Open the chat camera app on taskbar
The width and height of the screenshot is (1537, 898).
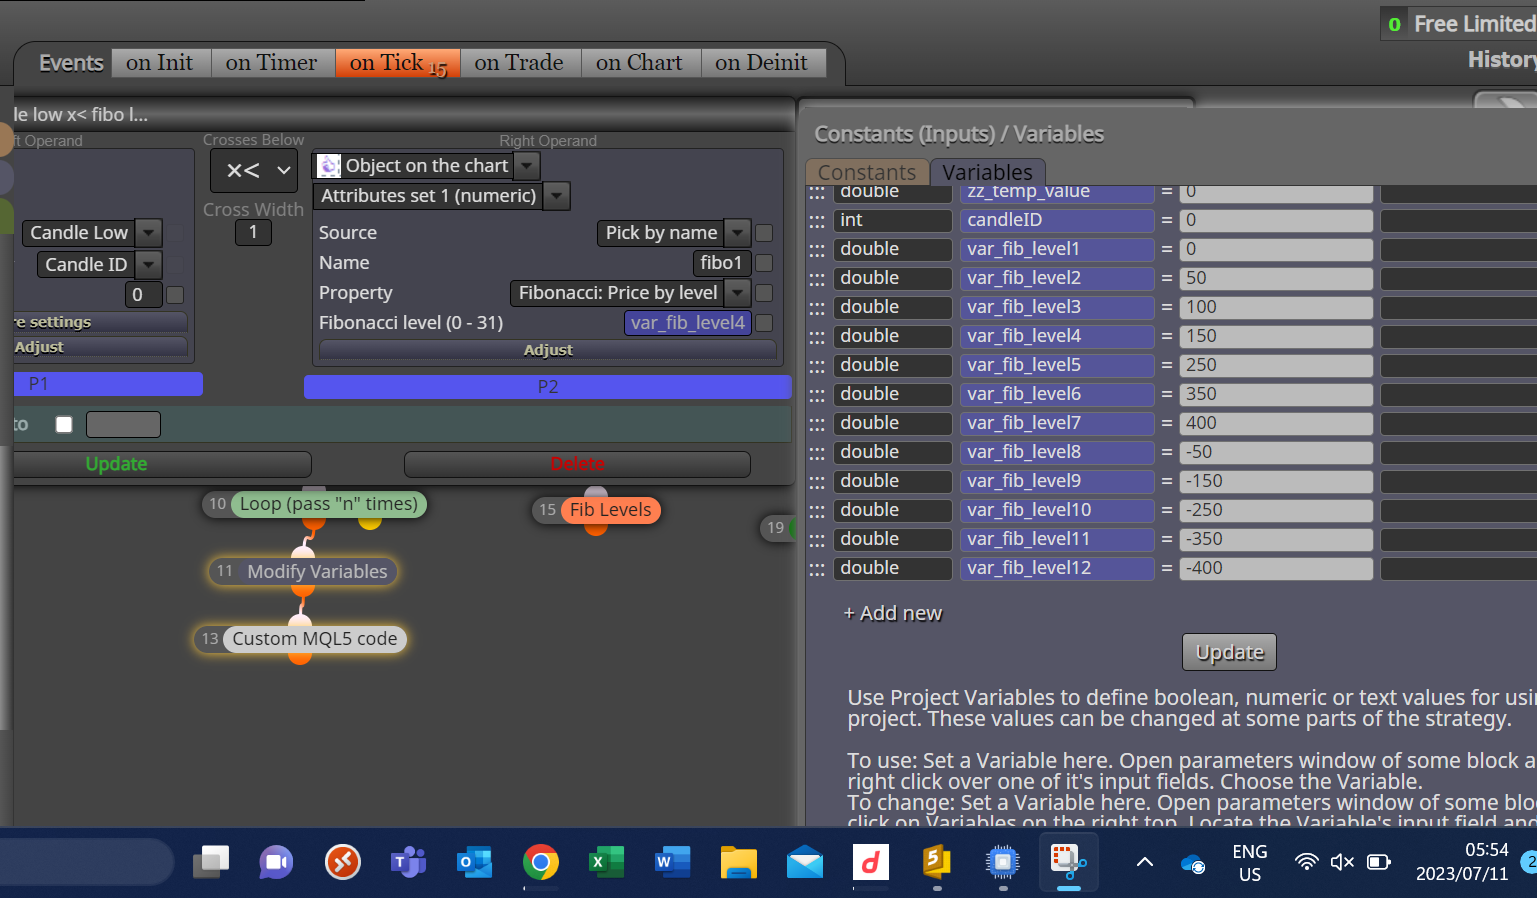click(x=277, y=862)
